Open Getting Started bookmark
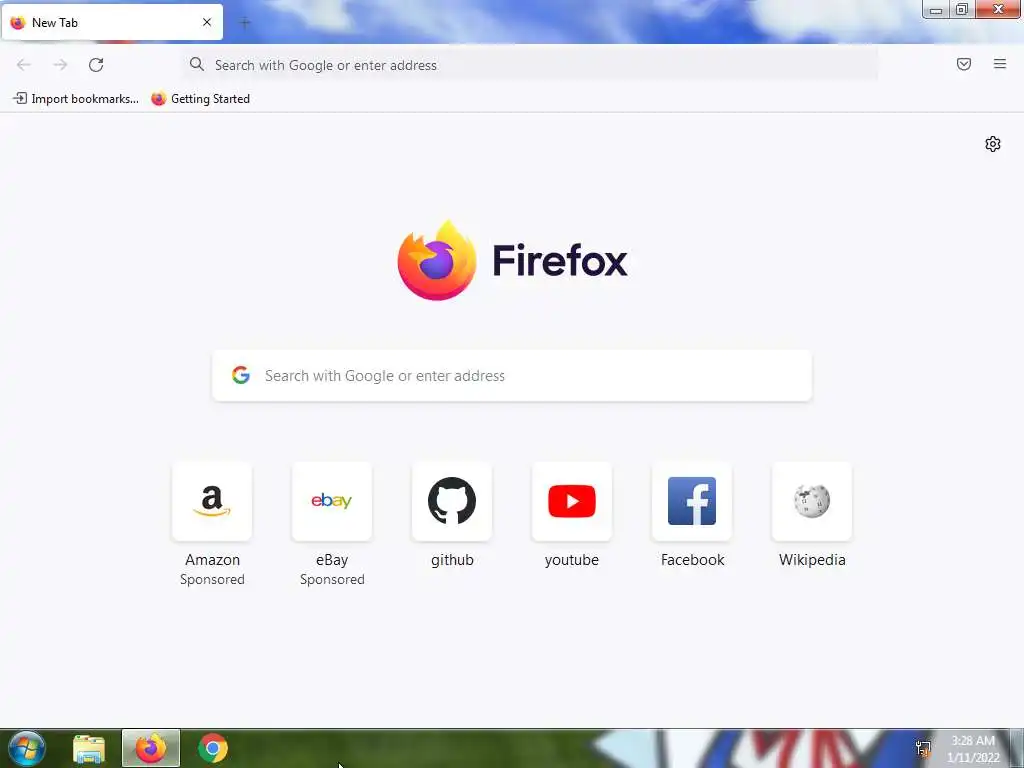Image resolution: width=1024 pixels, height=768 pixels. click(200, 99)
